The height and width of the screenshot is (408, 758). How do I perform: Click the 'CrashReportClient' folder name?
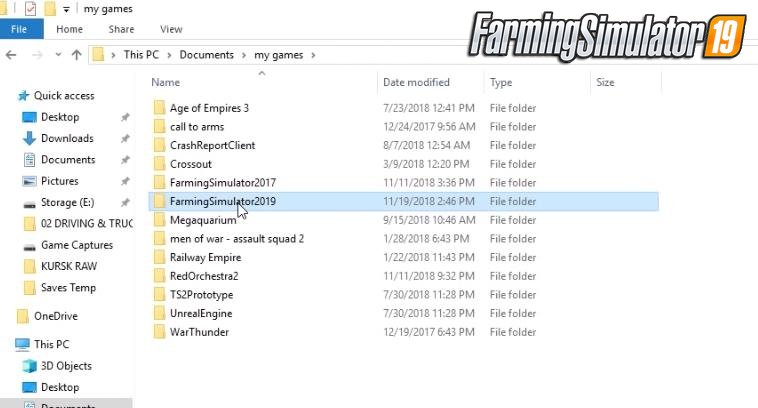[x=212, y=146]
